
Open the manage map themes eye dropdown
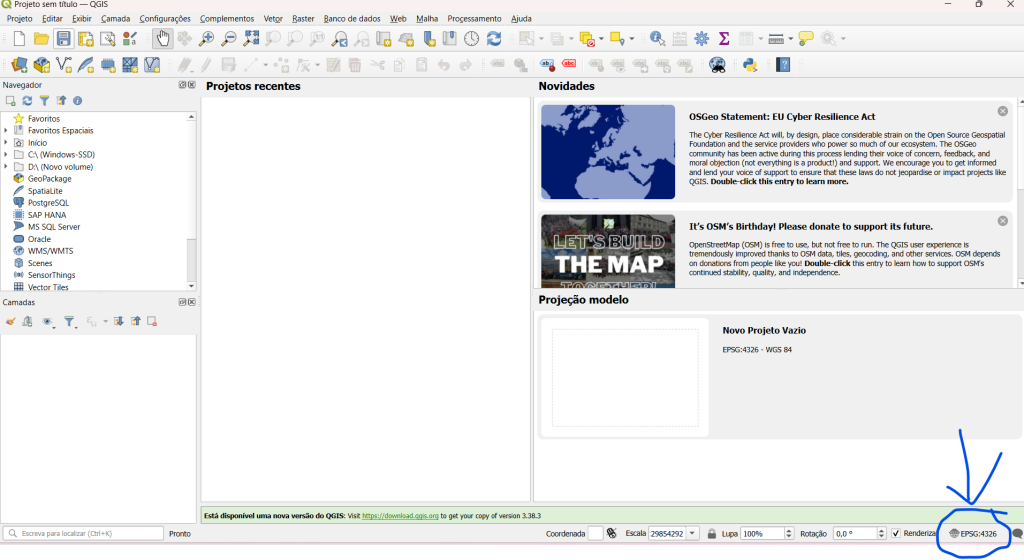(47, 321)
